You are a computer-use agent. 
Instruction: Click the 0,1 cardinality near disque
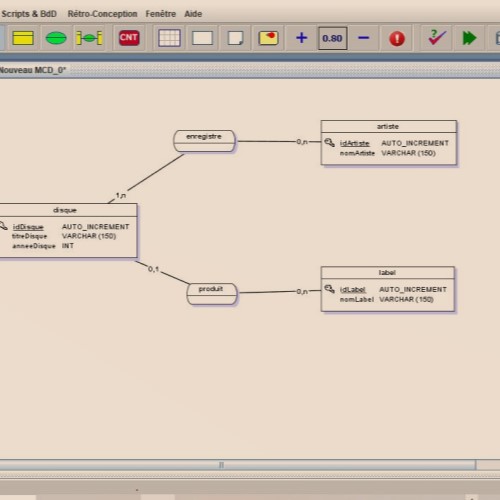point(153,269)
